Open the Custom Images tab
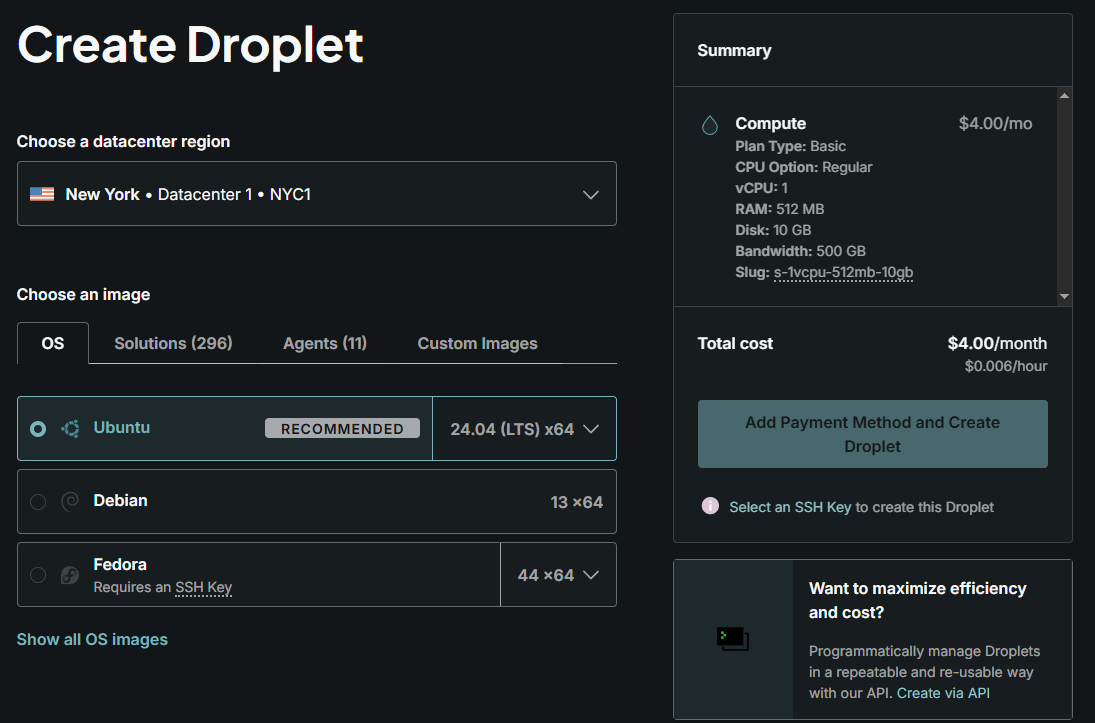 (x=478, y=343)
